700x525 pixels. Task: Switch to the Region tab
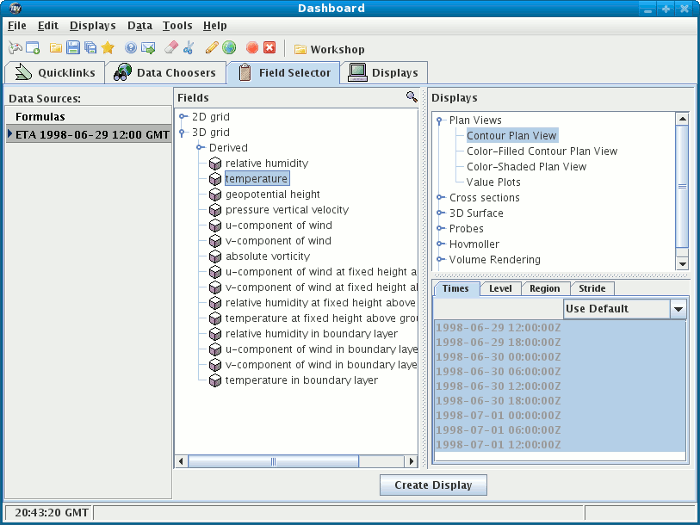coord(544,289)
